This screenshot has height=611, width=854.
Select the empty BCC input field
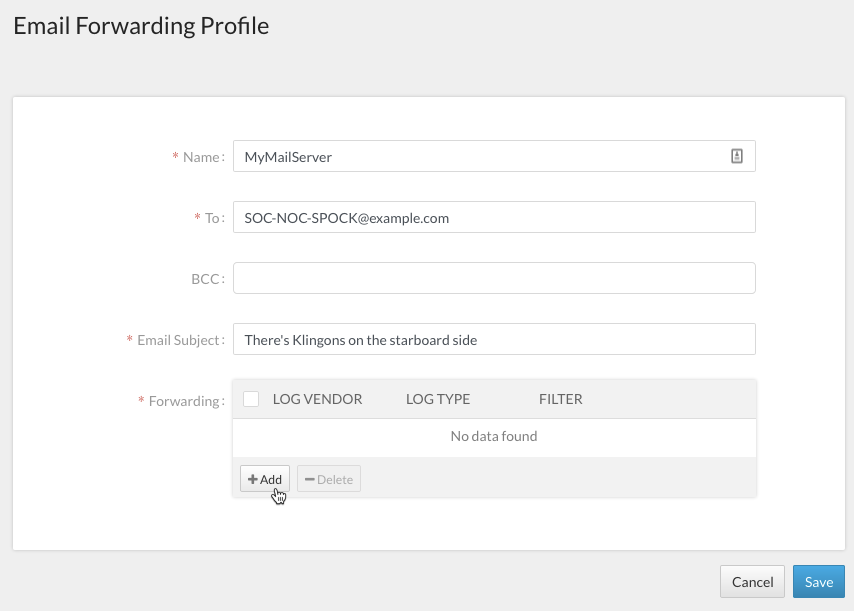pyautogui.click(x=493, y=278)
